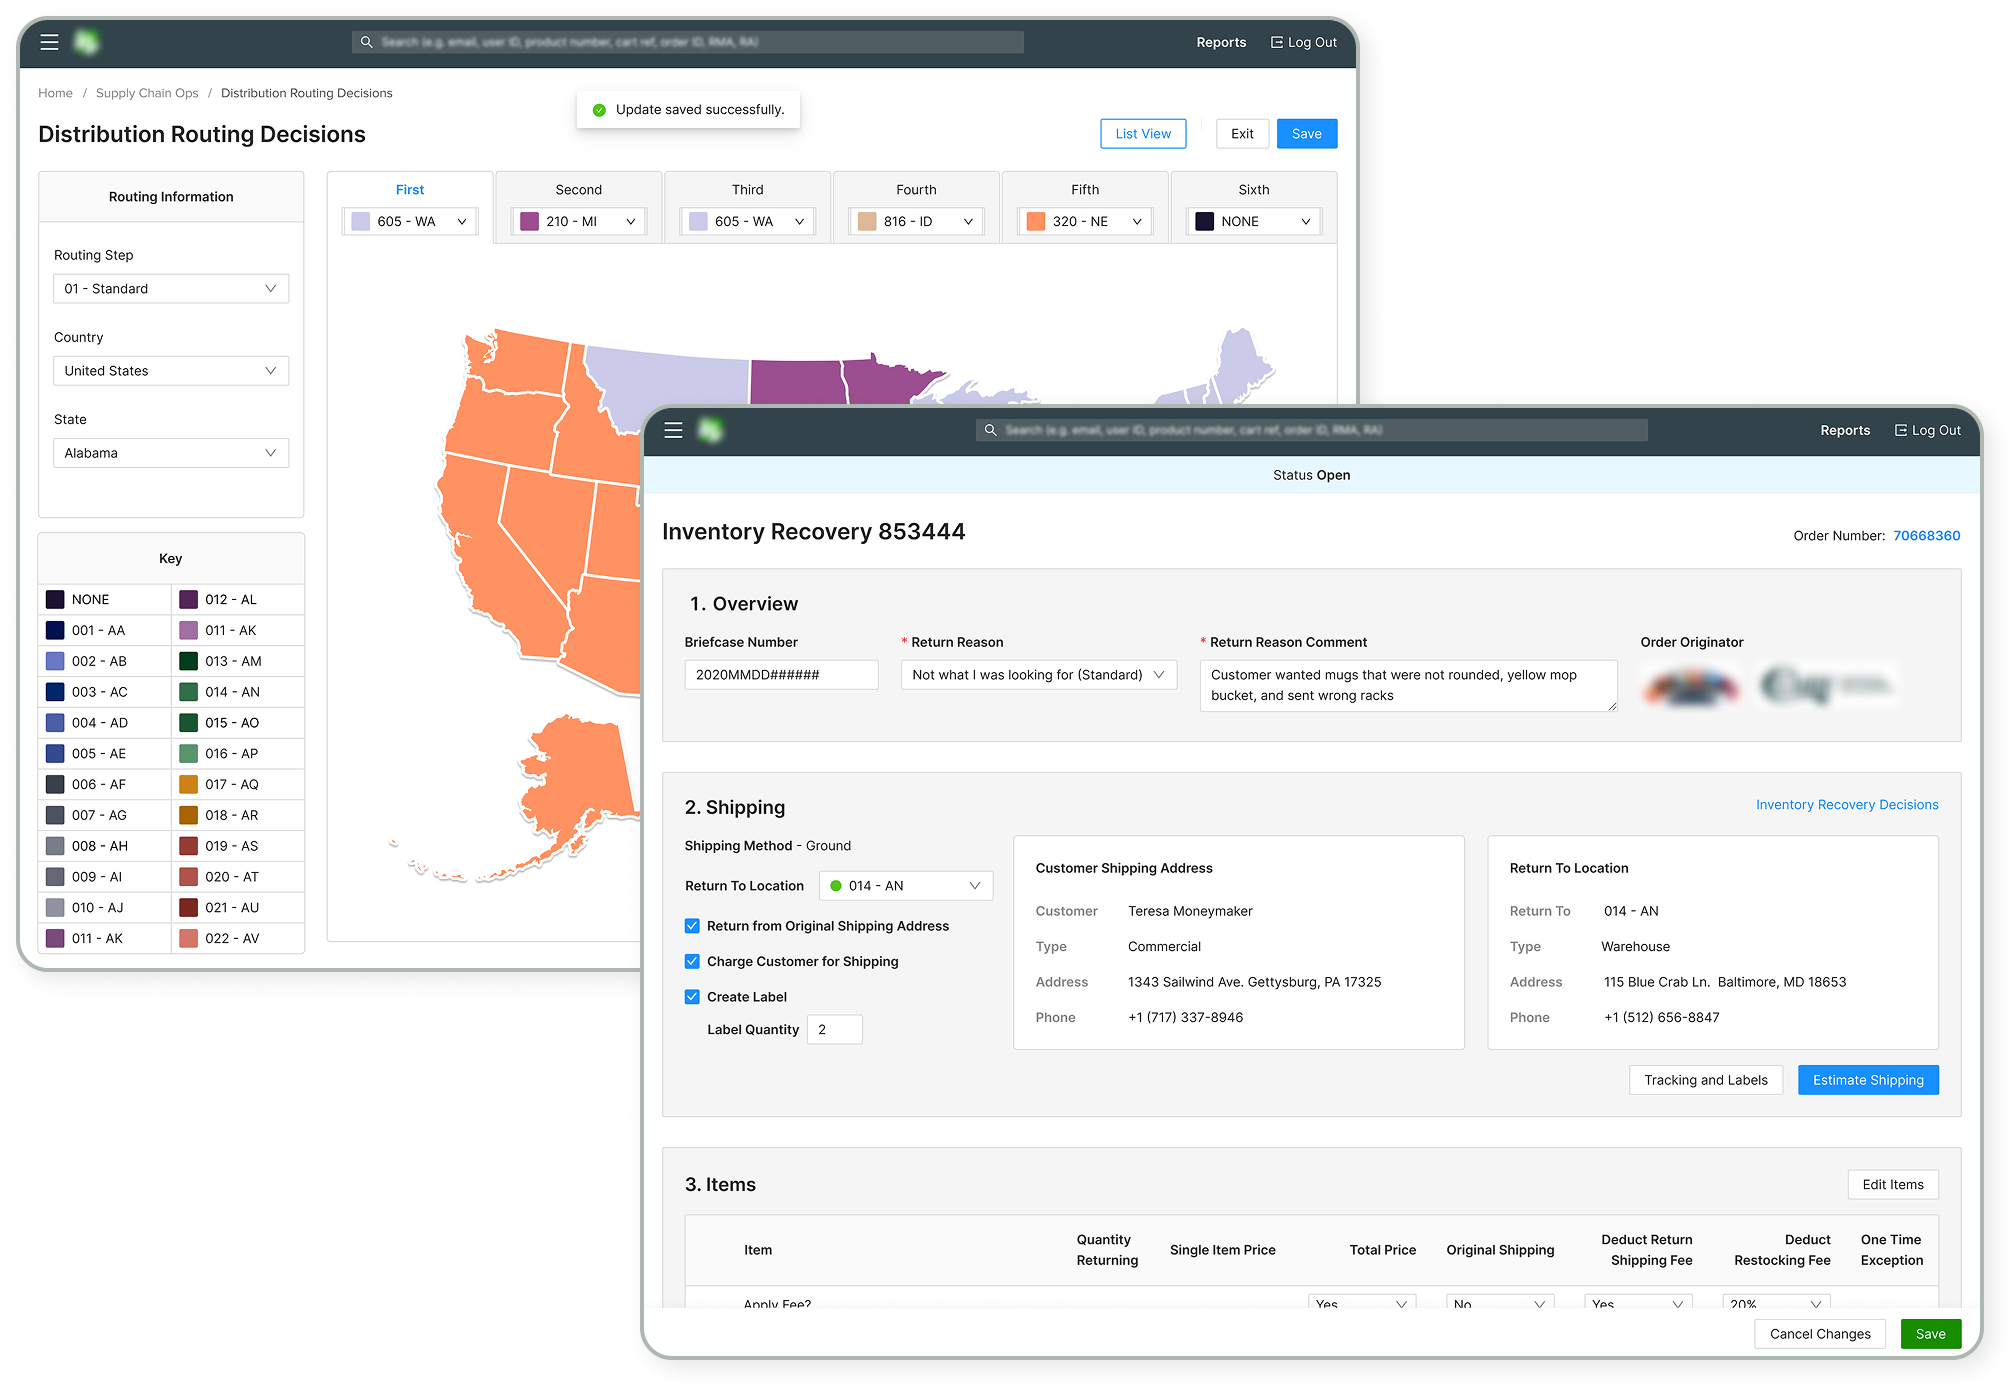Viewport: 2016px width, 1392px height.
Task: Expand NONE dropdown under Sixth tab
Action: tap(1254, 221)
